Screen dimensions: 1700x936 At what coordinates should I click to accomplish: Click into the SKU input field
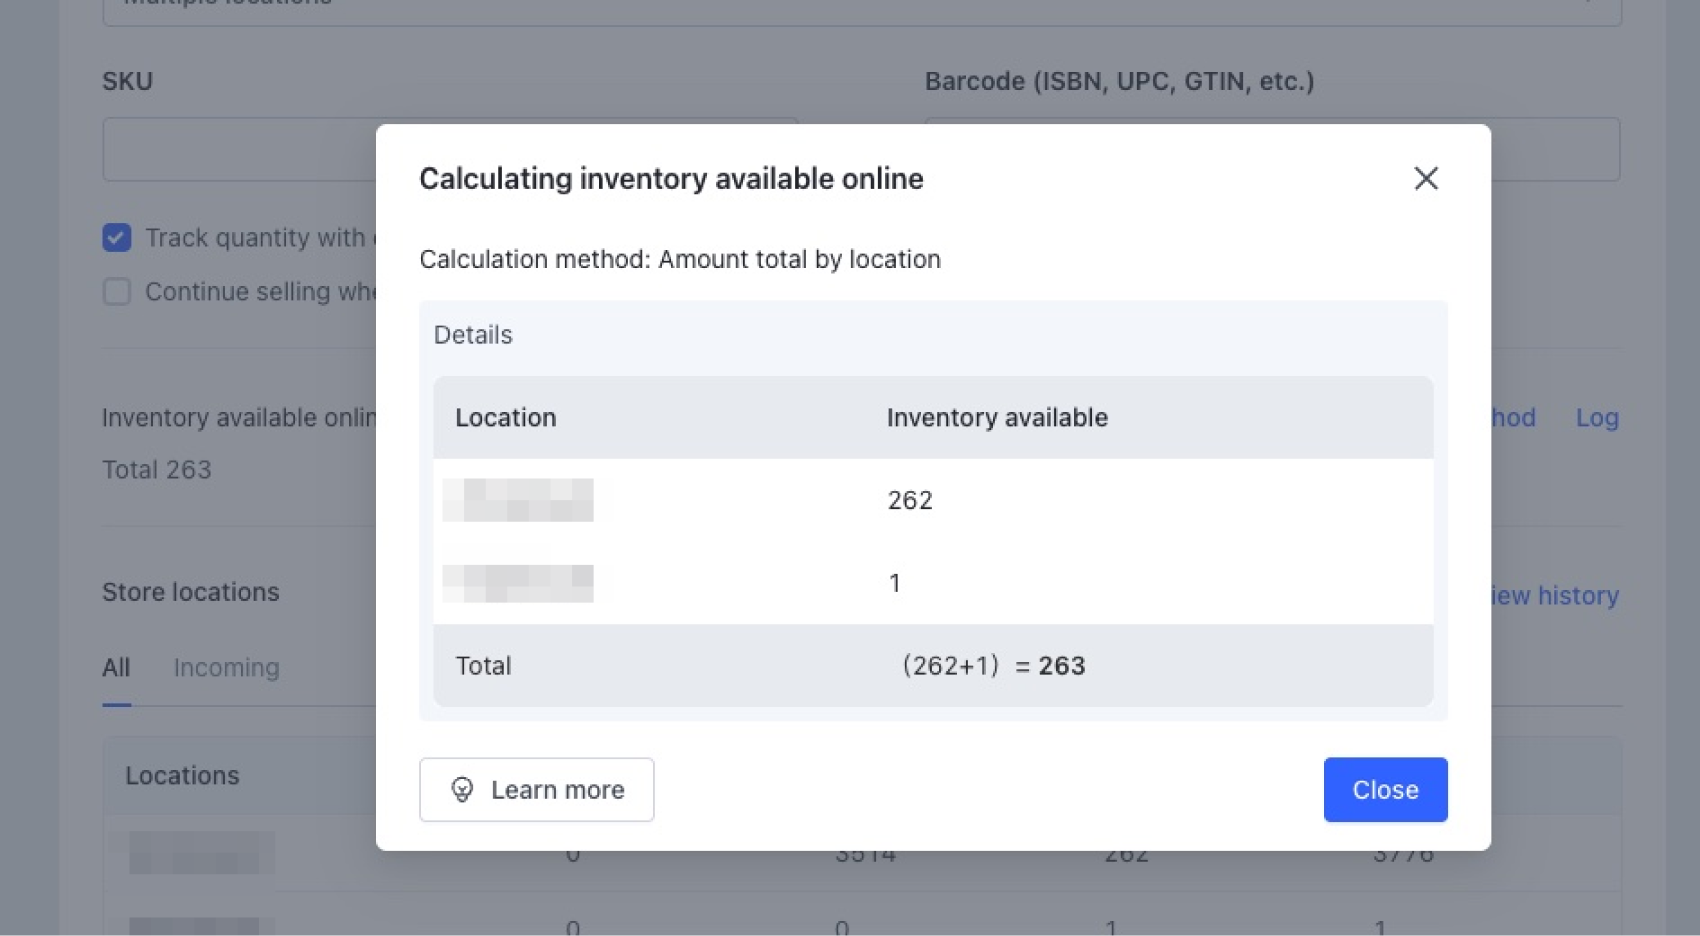point(240,150)
